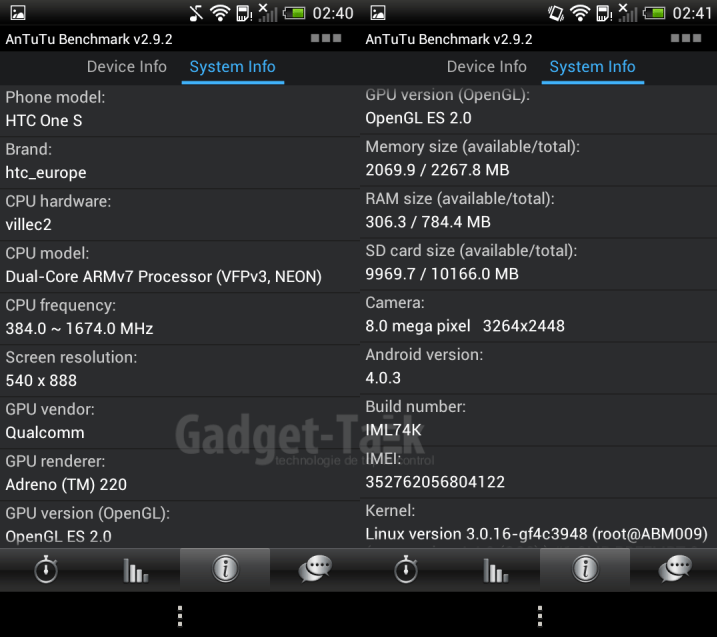Select the info tab icon in right screenshot
717x637 pixels.
click(x=585, y=569)
